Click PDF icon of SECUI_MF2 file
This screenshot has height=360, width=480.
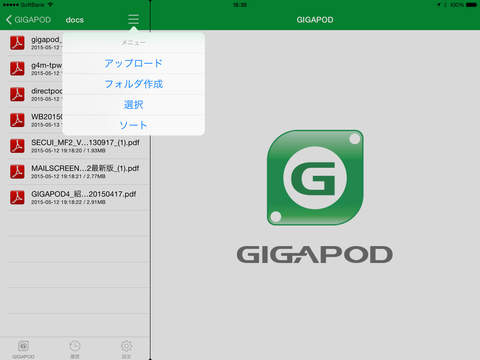17,146
